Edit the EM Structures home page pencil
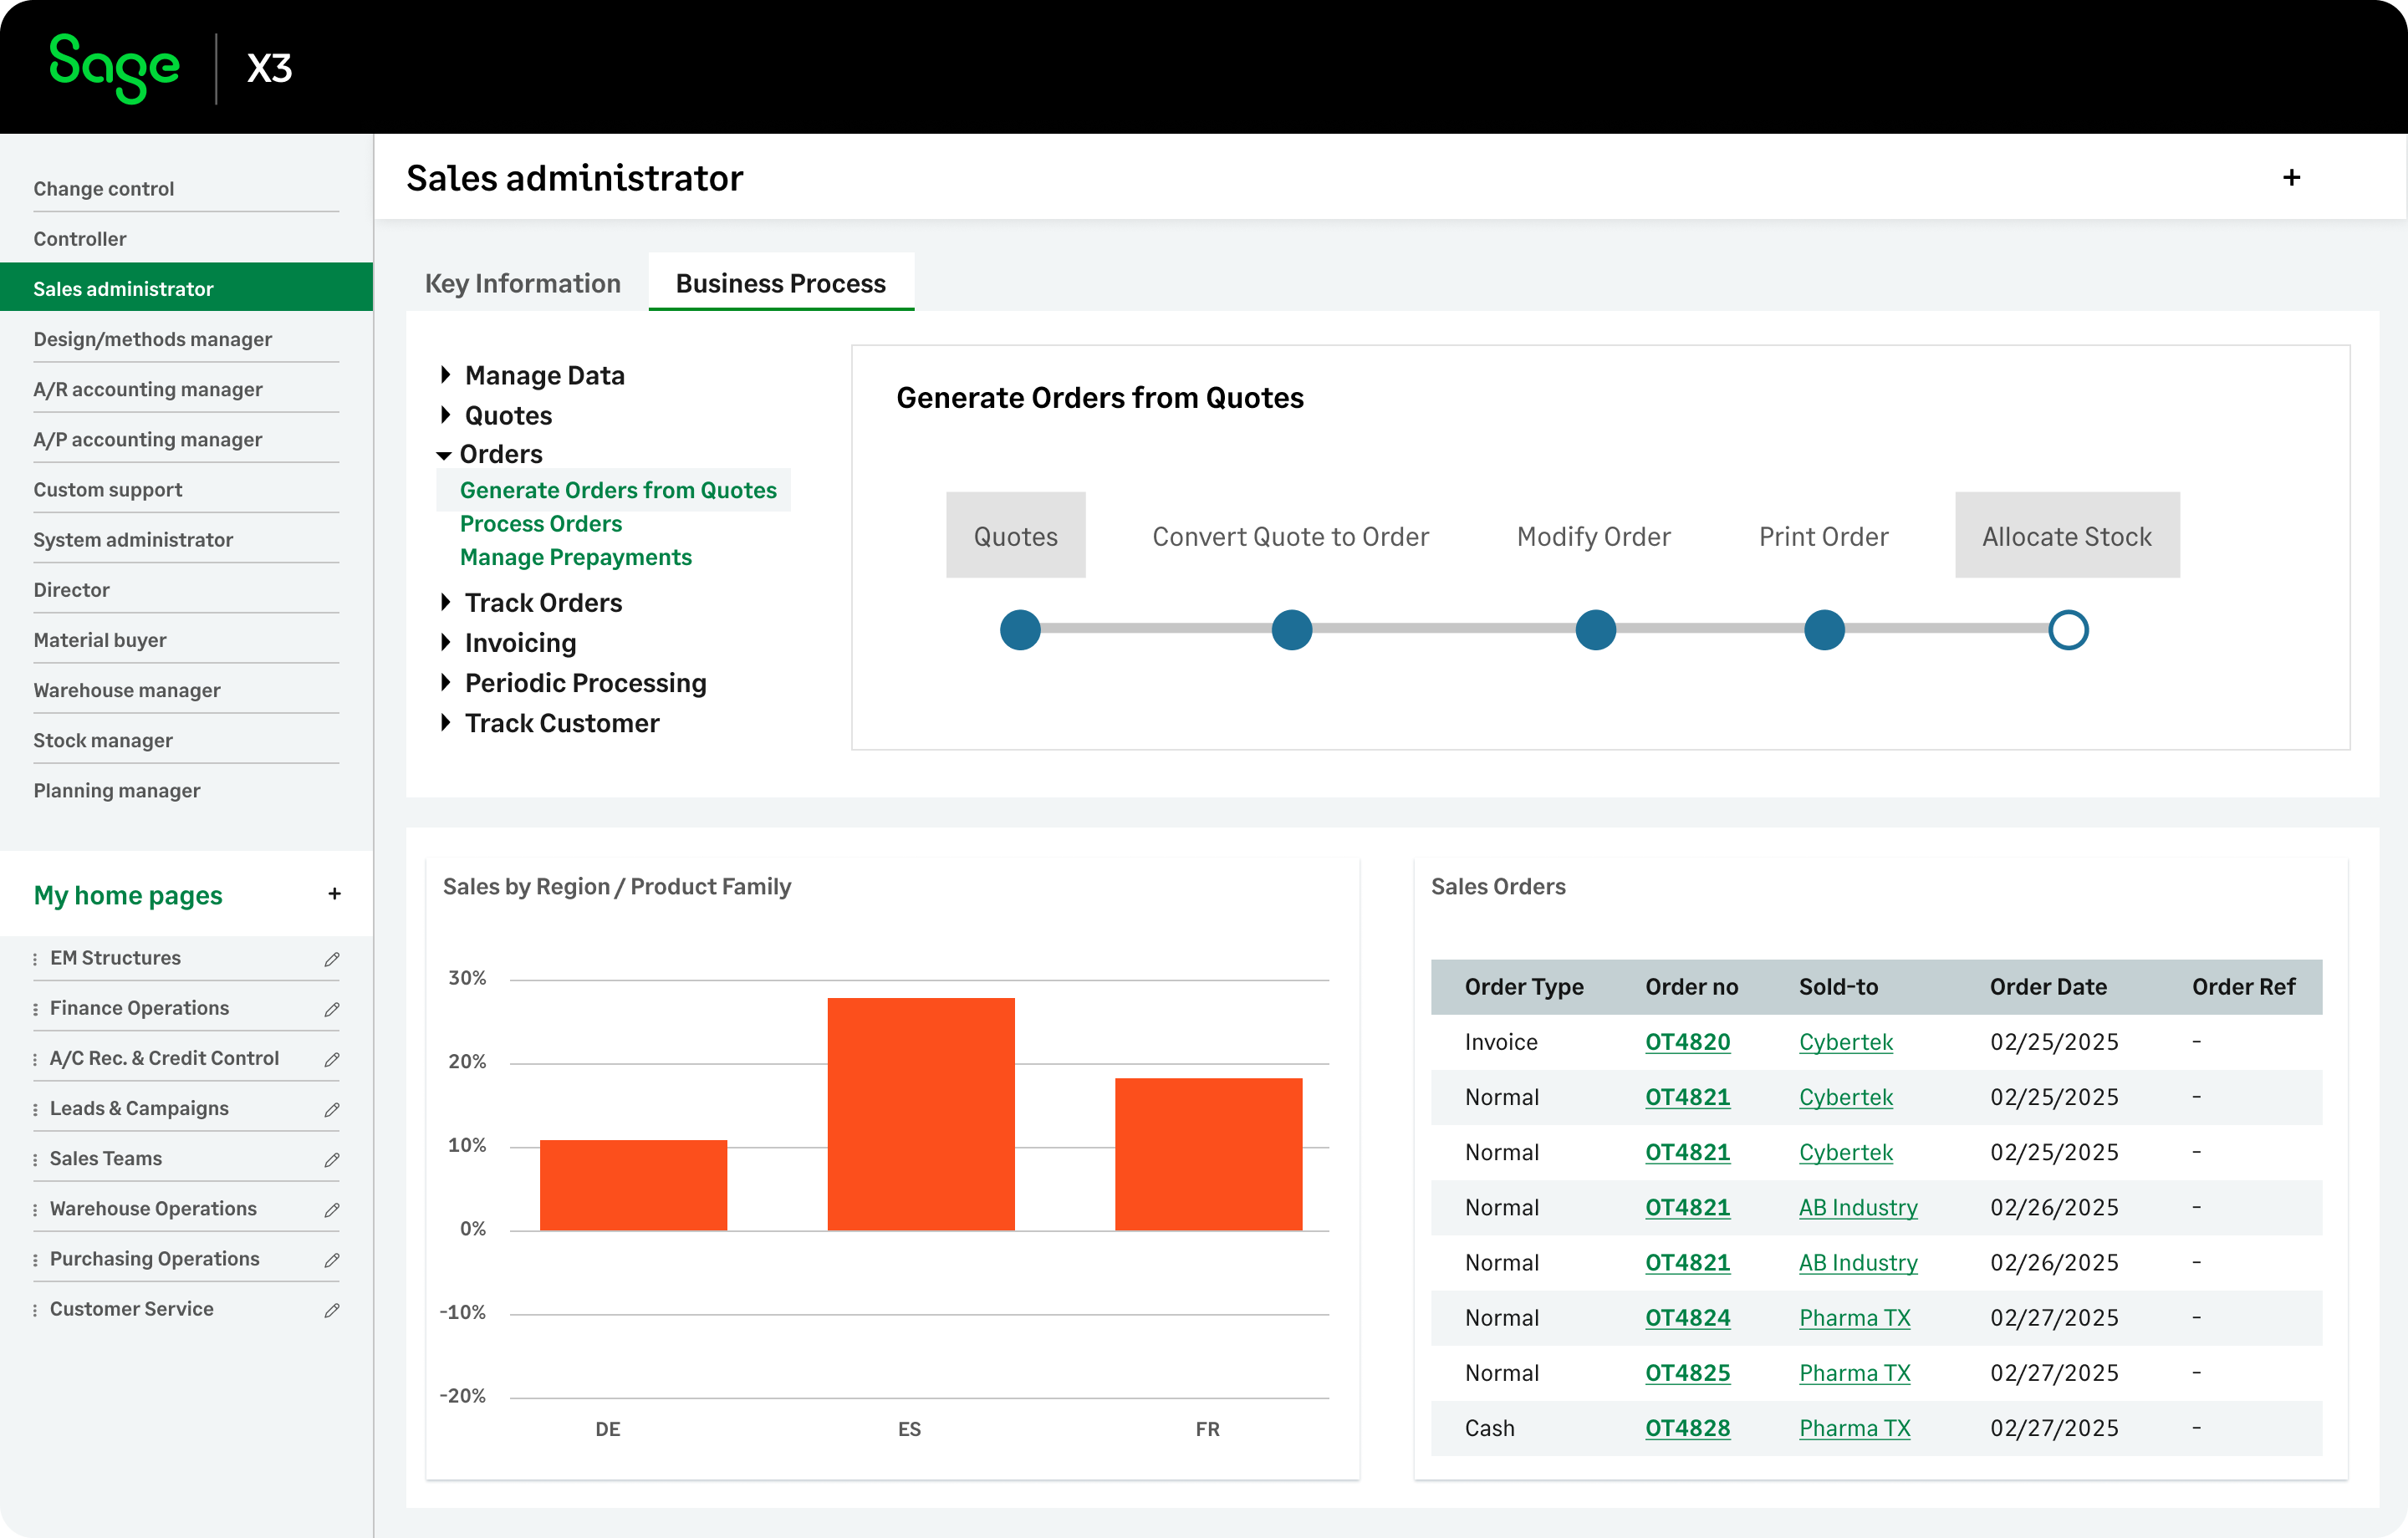2408x1538 pixels. 332,959
